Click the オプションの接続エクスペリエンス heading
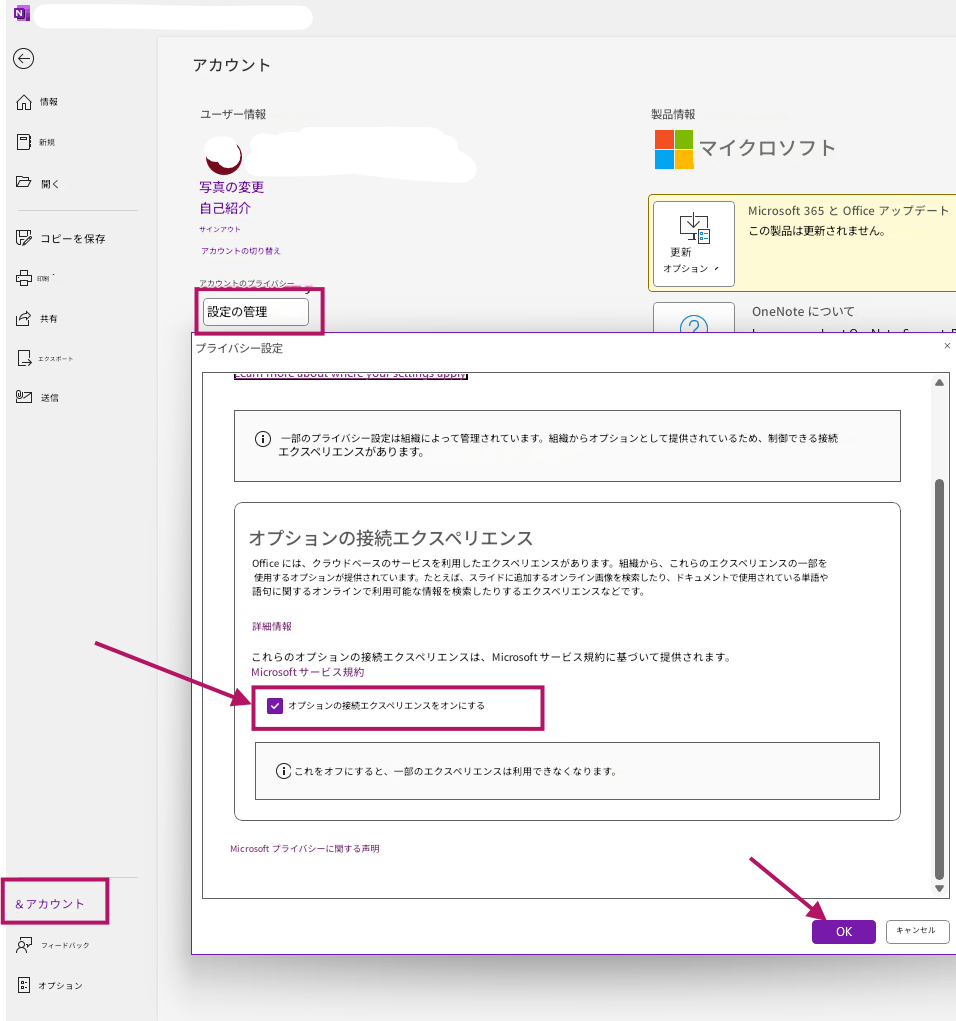The width and height of the screenshot is (956, 1021). coord(391,538)
